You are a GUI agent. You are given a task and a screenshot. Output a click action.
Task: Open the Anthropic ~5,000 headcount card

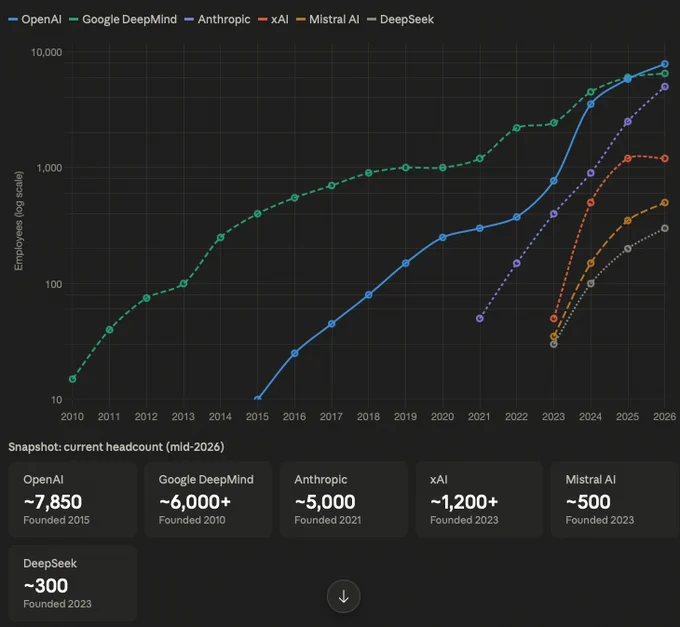coord(344,500)
